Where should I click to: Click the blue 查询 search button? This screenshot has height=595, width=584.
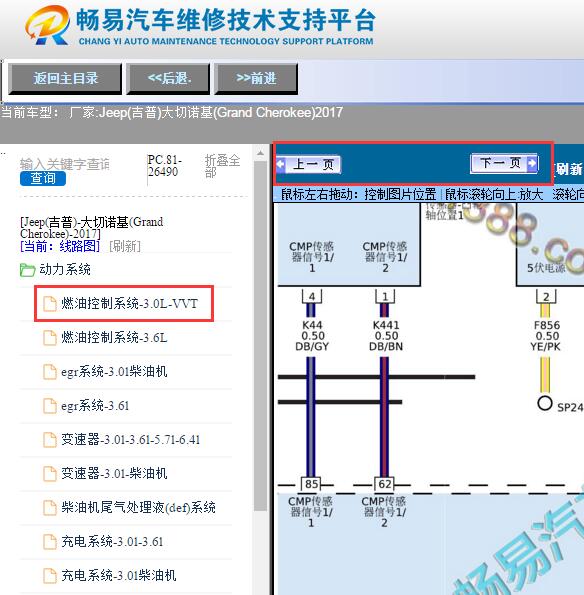[x=43, y=178]
